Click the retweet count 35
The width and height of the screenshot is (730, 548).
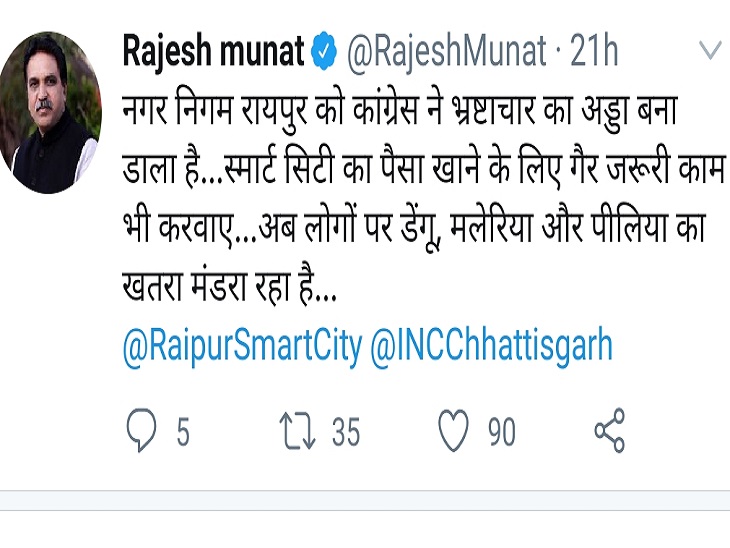(346, 432)
